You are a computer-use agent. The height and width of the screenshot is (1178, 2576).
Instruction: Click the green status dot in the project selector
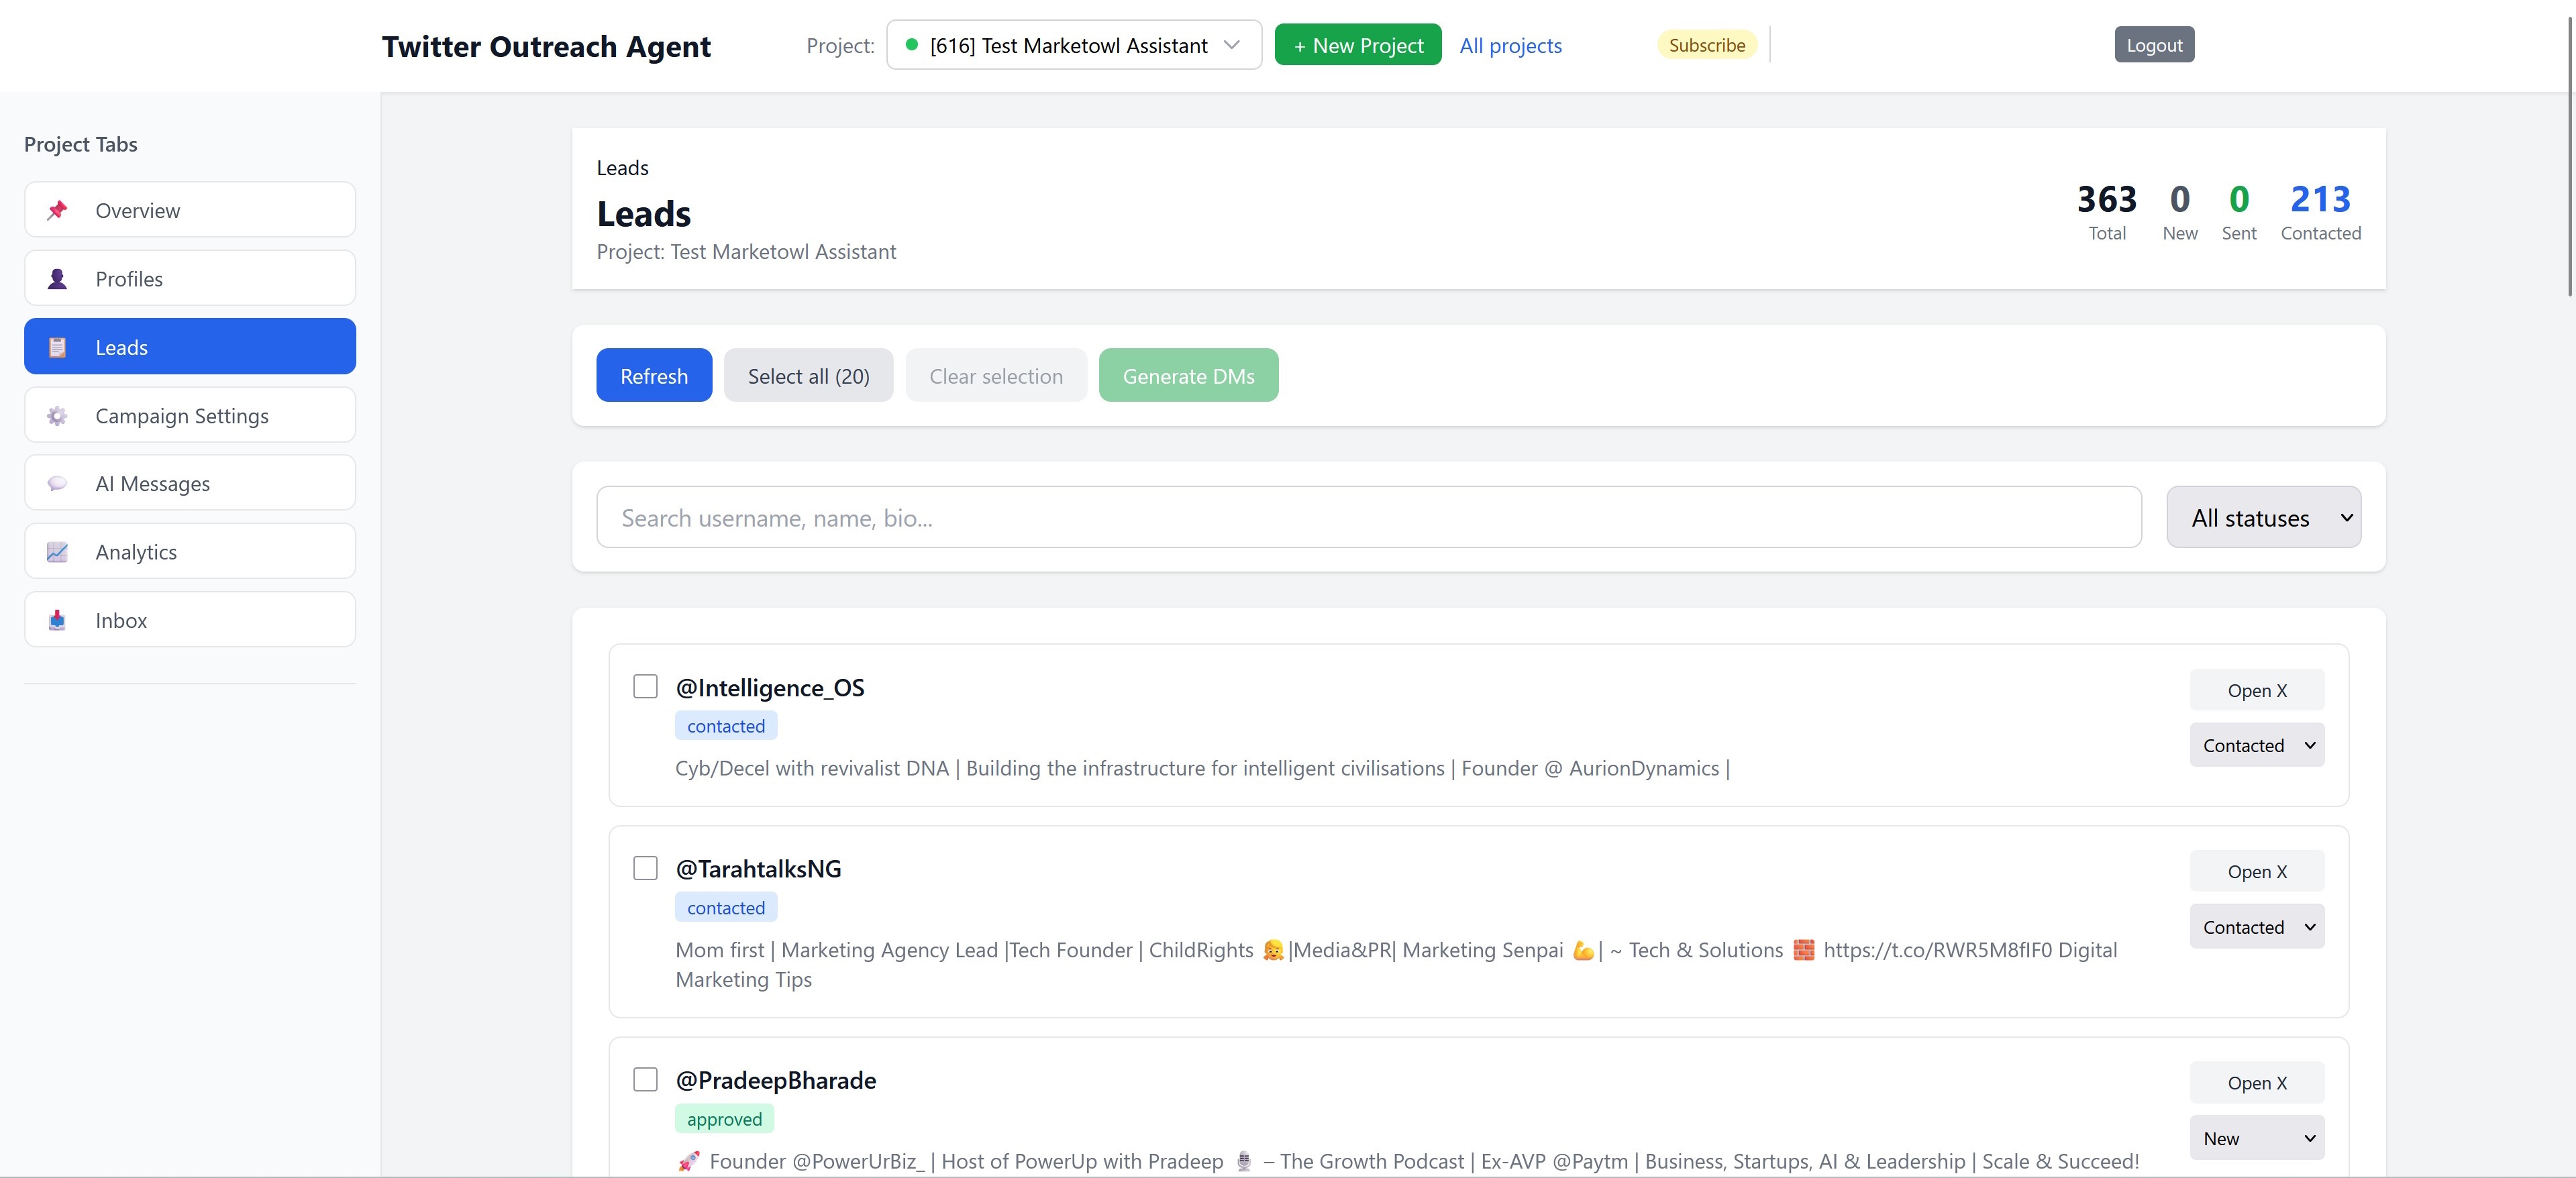coord(912,45)
